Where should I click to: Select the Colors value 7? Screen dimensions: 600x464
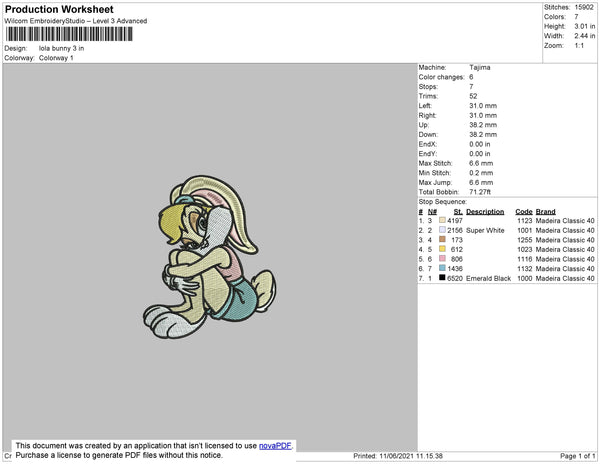pyautogui.click(x=576, y=17)
